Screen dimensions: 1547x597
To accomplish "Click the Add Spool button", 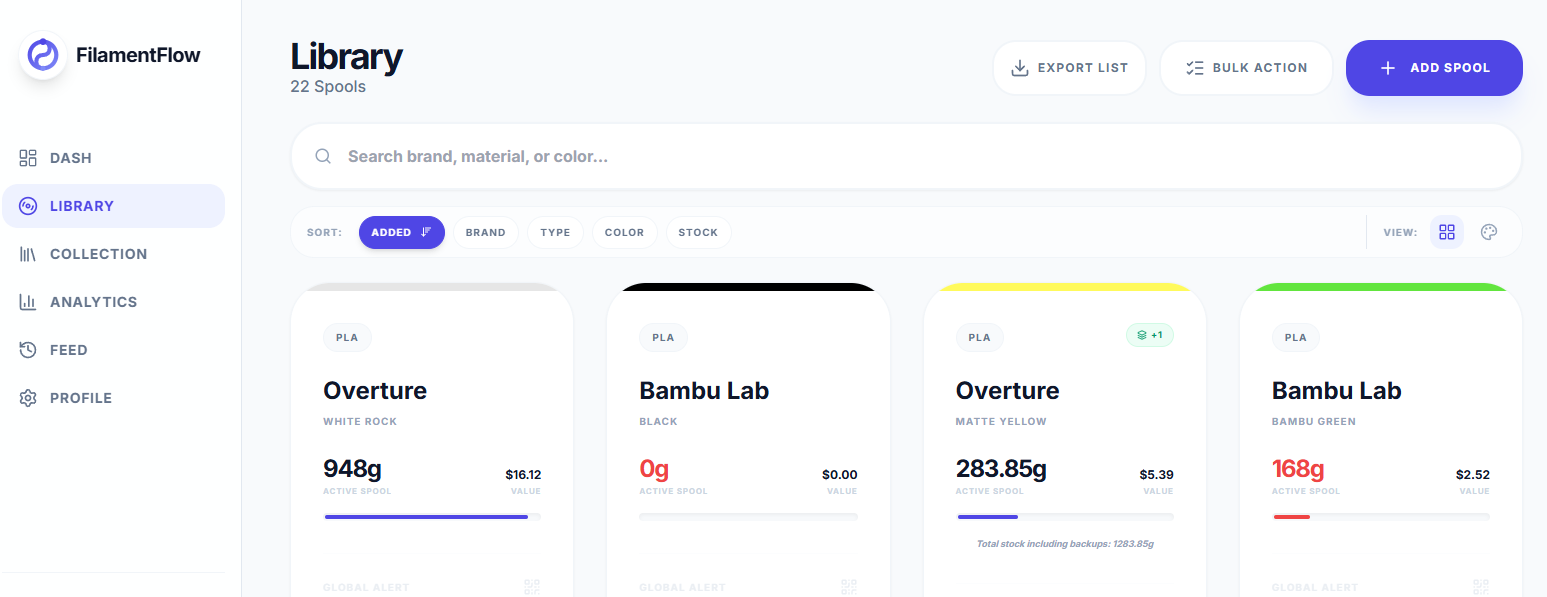I will pos(1433,68).
